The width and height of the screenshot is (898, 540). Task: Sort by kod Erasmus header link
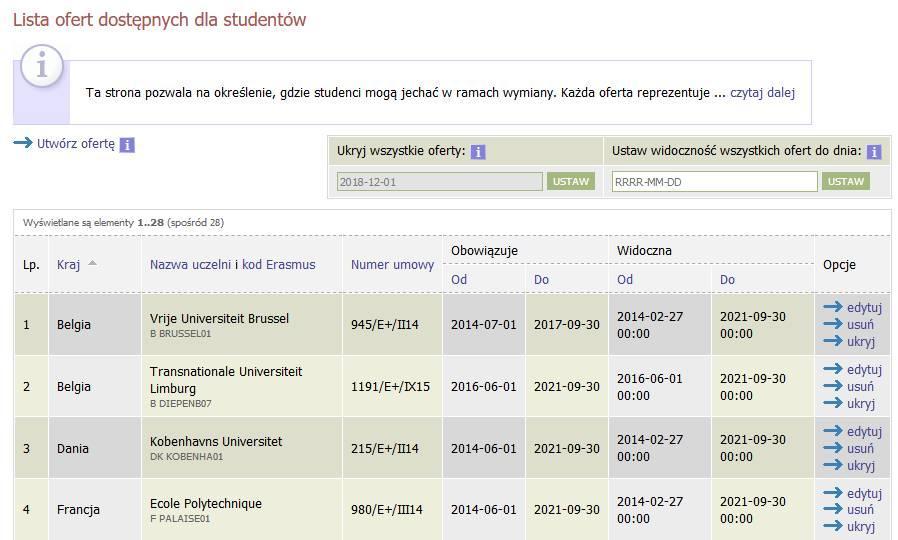click(278, 265)
